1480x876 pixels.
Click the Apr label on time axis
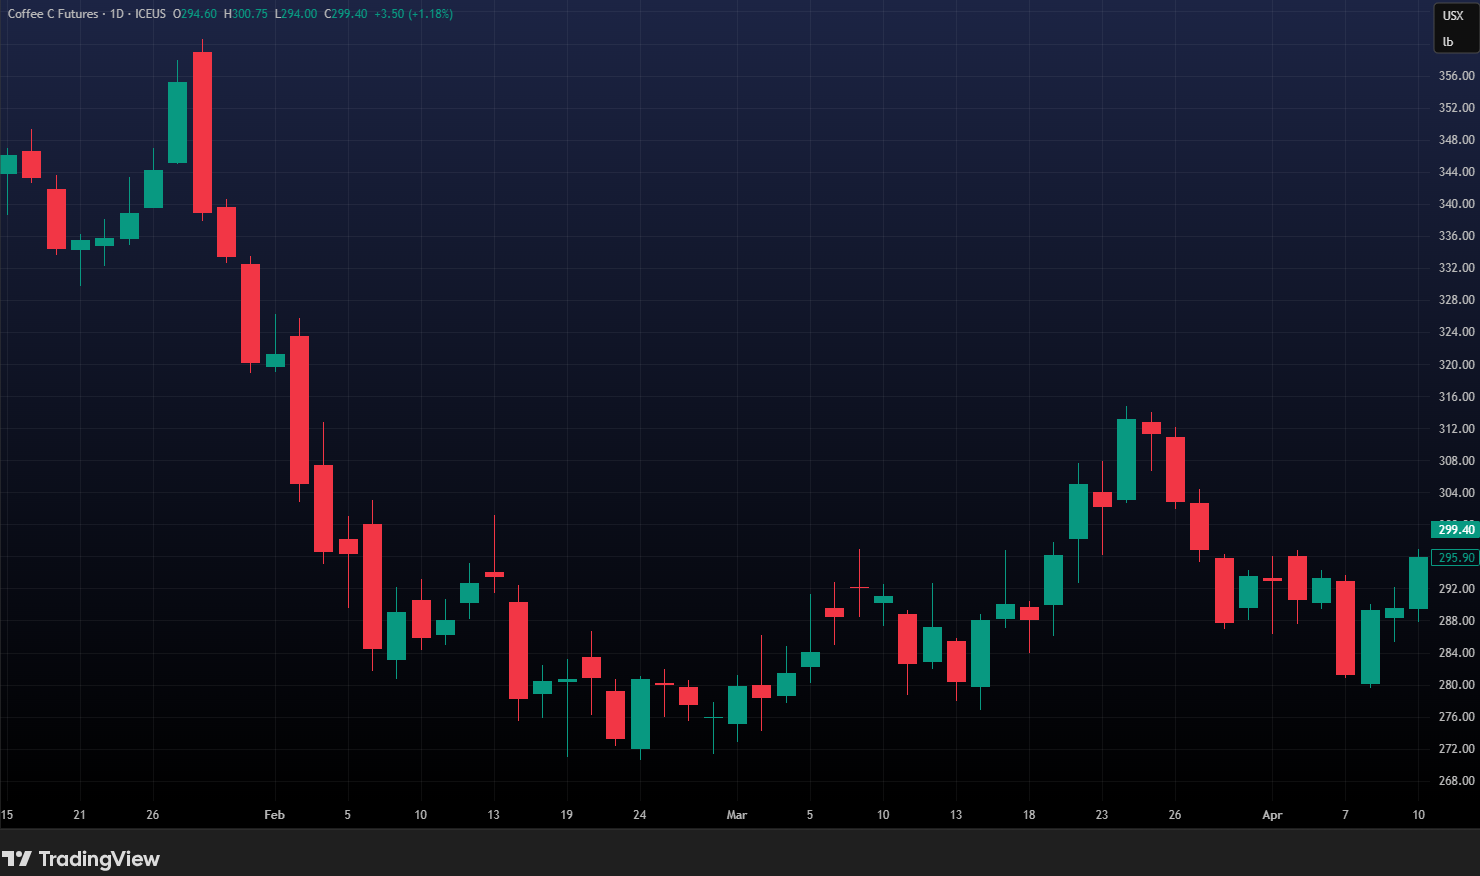pyautogui.click(x=1272, y=815)
